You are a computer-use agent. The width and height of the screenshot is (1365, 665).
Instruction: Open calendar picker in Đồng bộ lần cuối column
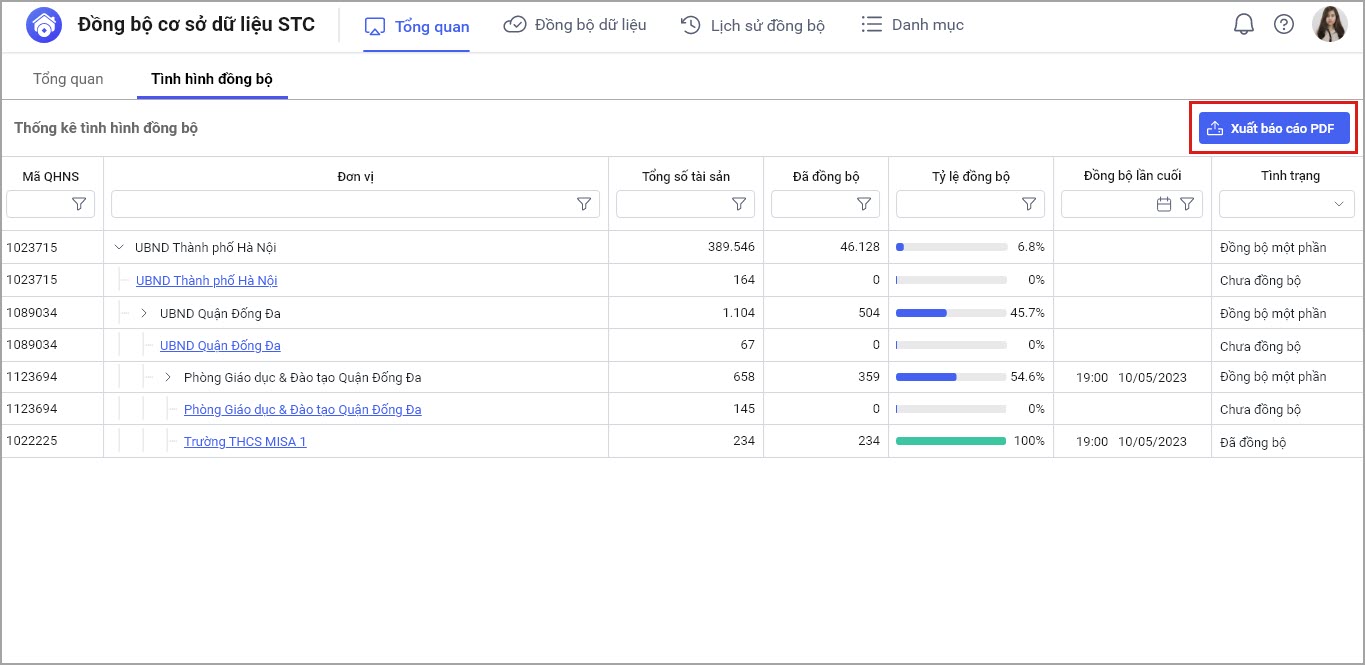pyautogui.click(x=1164, y=204)
